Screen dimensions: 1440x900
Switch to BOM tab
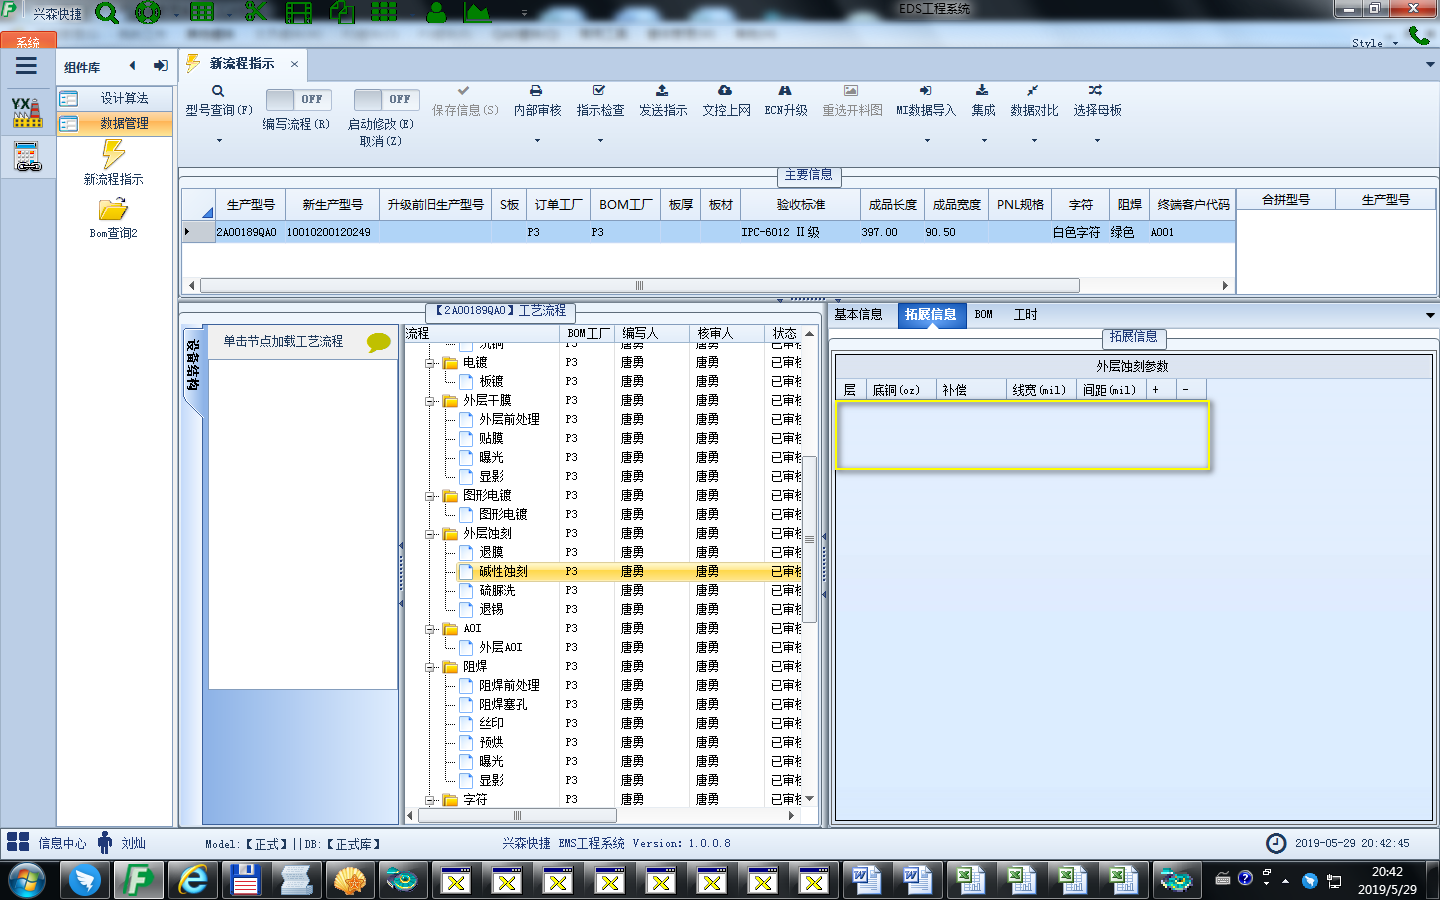point(984,315)
